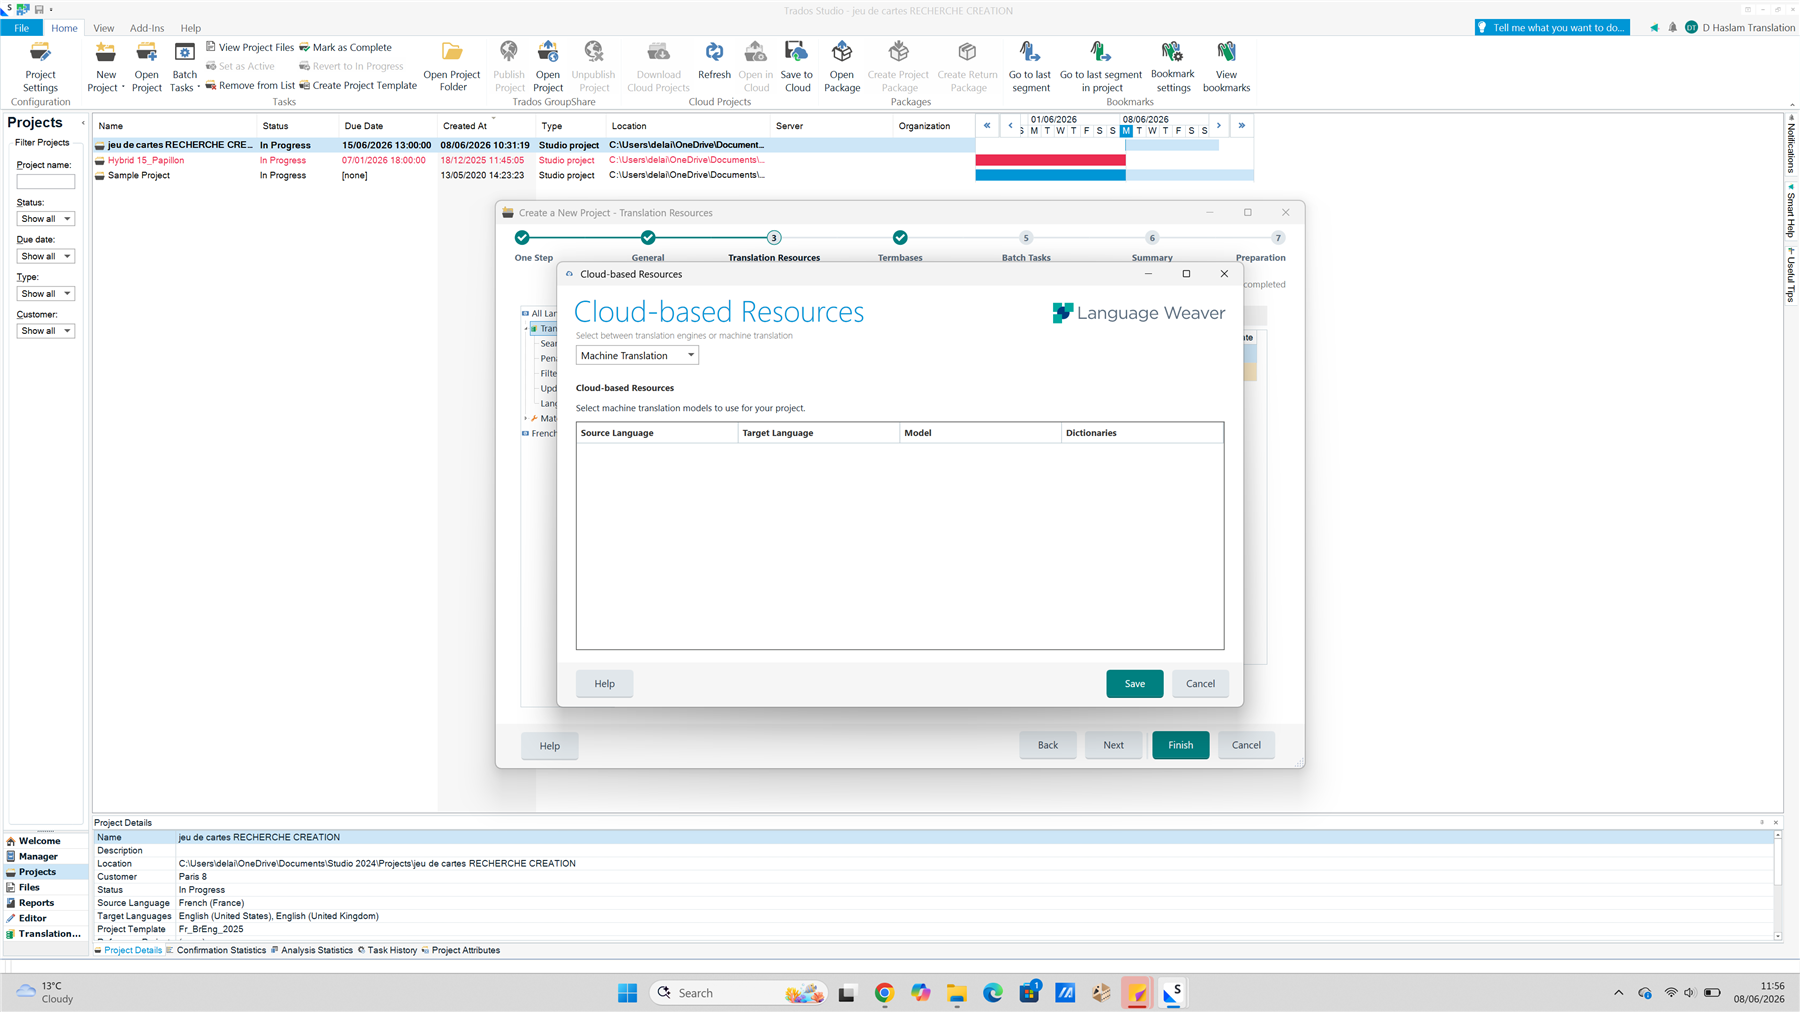
Task: Open the Project Attributes tab
Action: 461,950
